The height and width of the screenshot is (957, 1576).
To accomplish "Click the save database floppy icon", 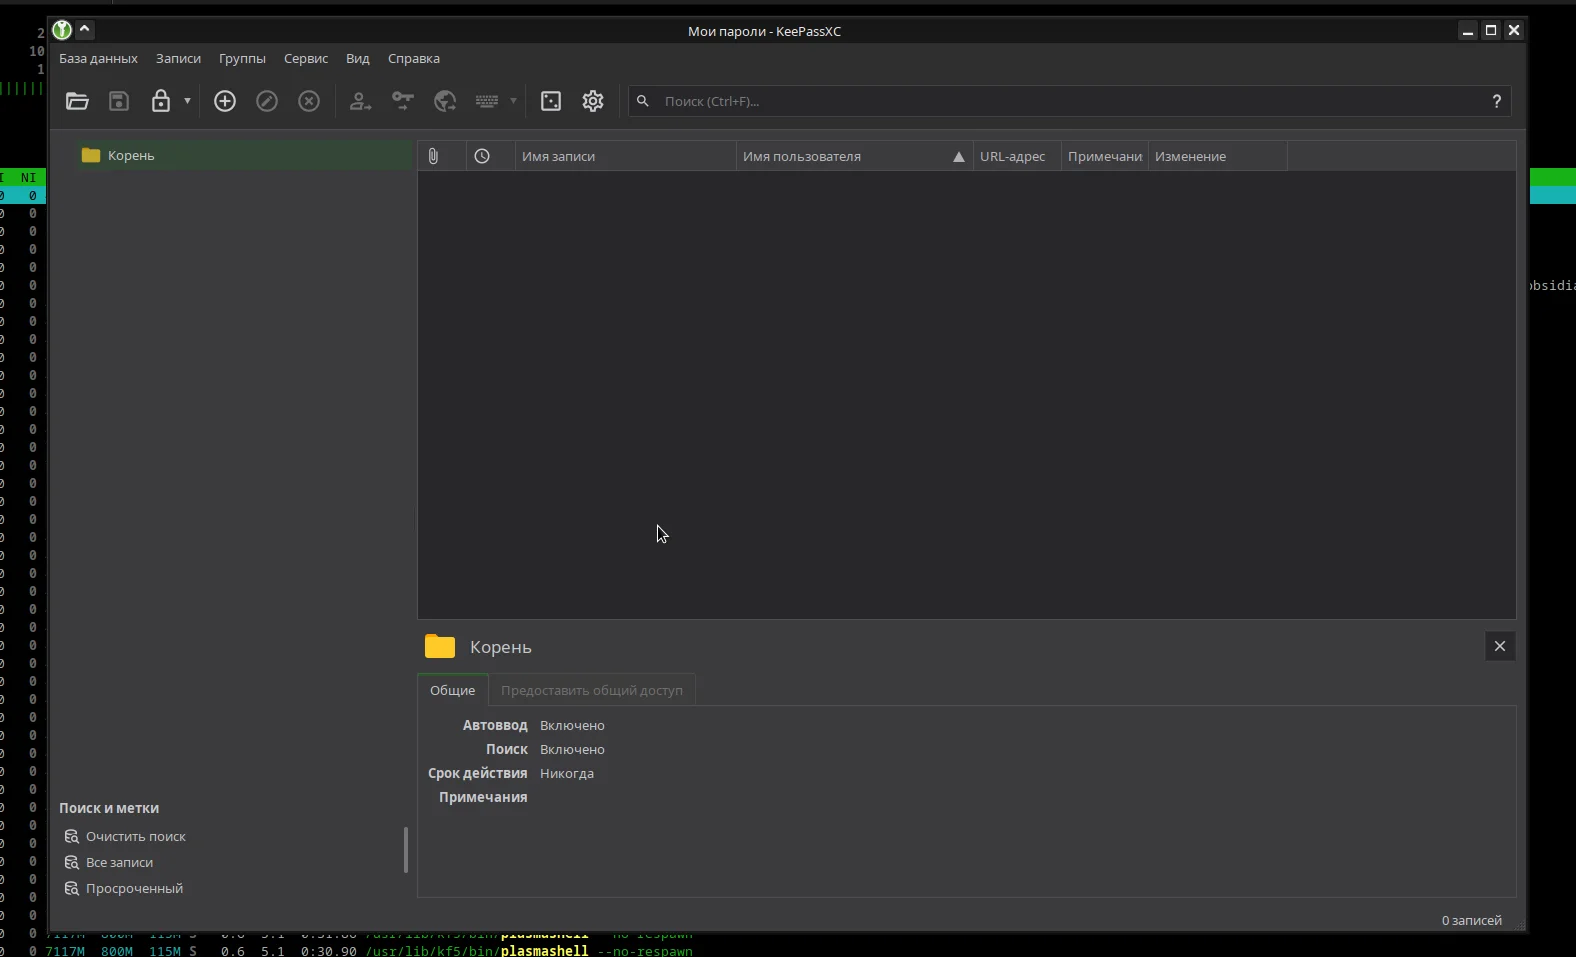I will (x=119, y=101).
